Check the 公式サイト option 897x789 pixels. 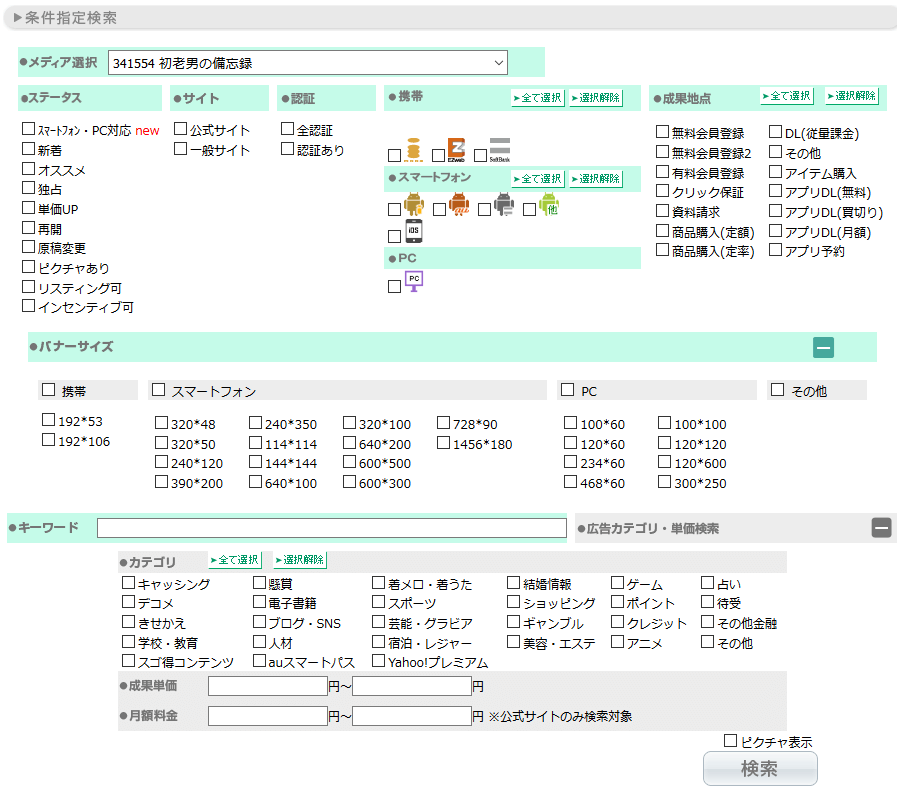[180, 129]
